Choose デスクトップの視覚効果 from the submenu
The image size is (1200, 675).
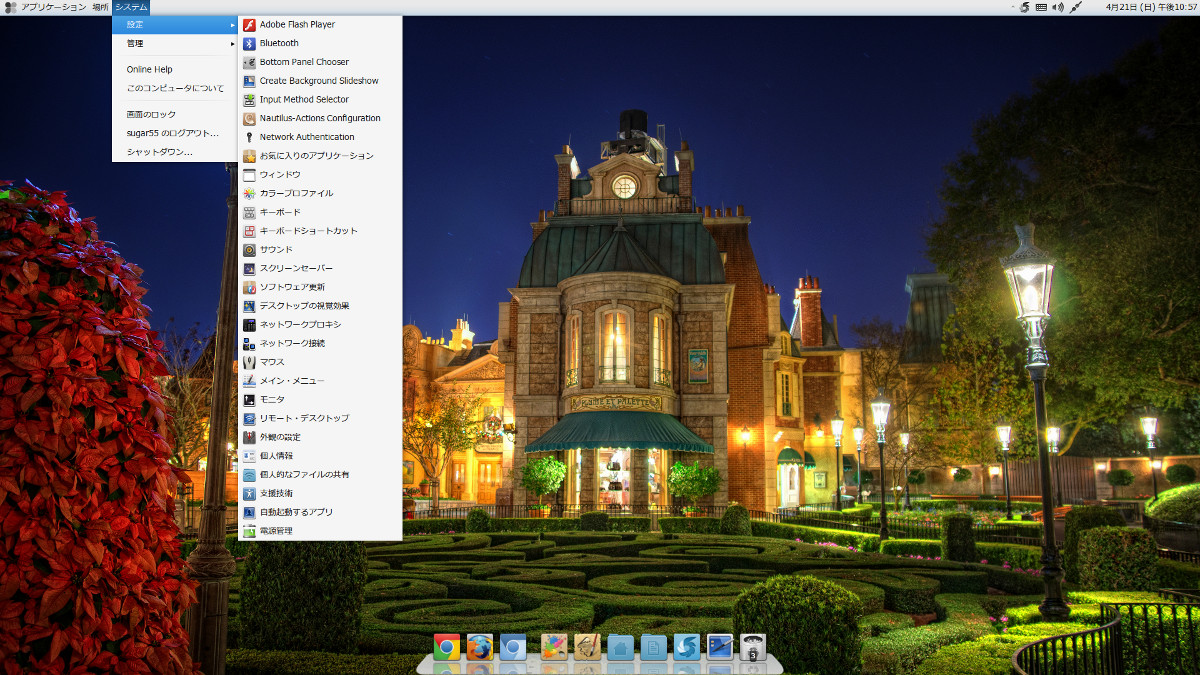coord(320,306)
